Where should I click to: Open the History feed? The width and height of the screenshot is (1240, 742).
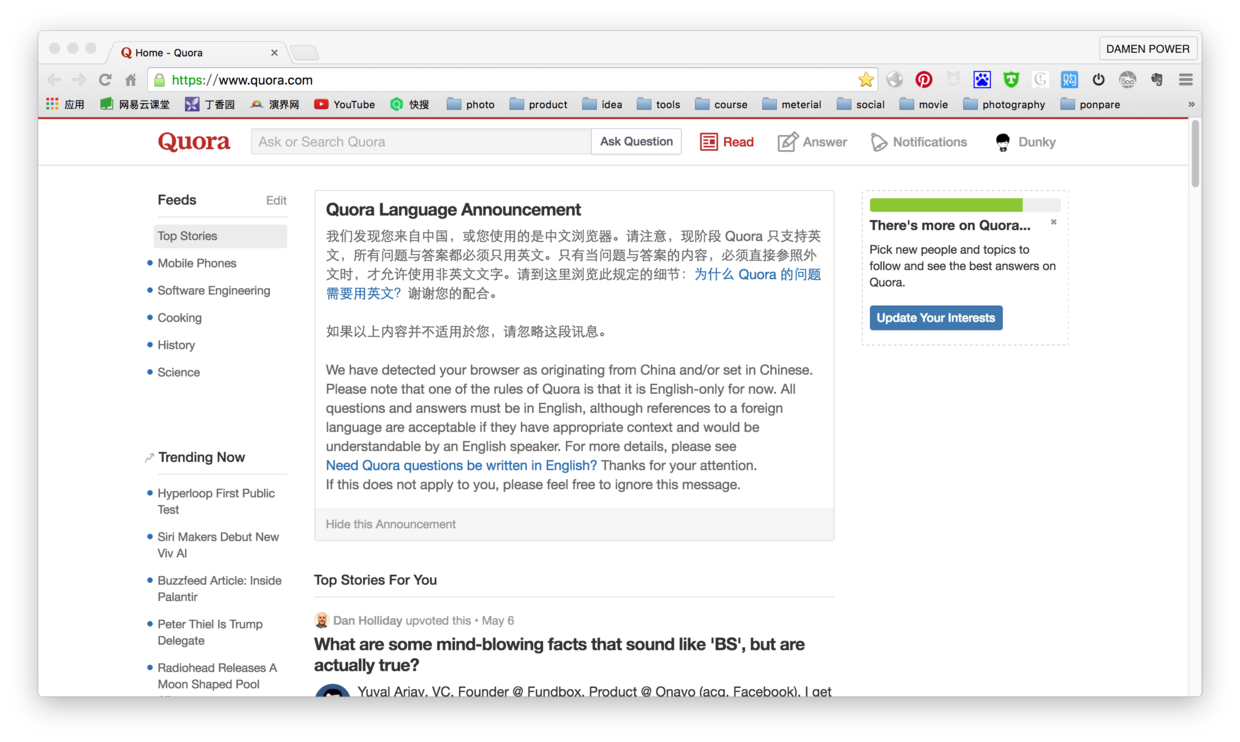[176, 345]
